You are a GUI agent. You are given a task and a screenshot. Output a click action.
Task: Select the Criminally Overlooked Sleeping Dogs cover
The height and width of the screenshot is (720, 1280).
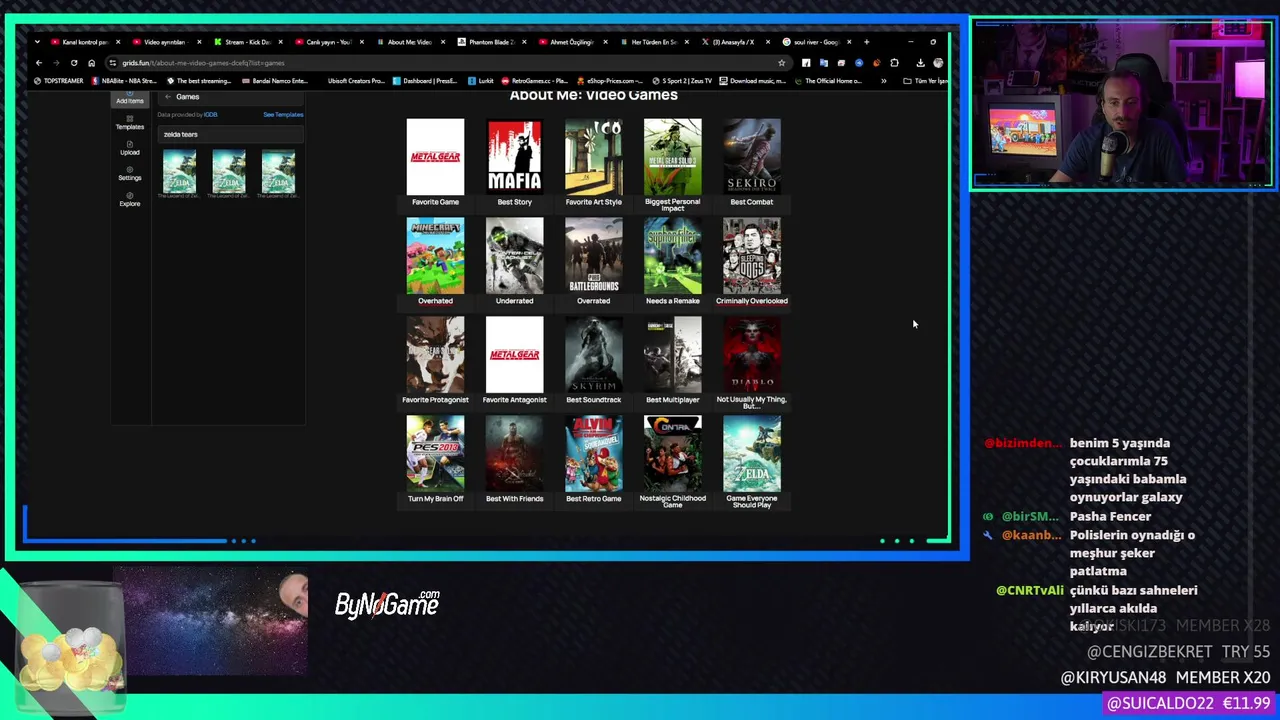tap(752, 256)
